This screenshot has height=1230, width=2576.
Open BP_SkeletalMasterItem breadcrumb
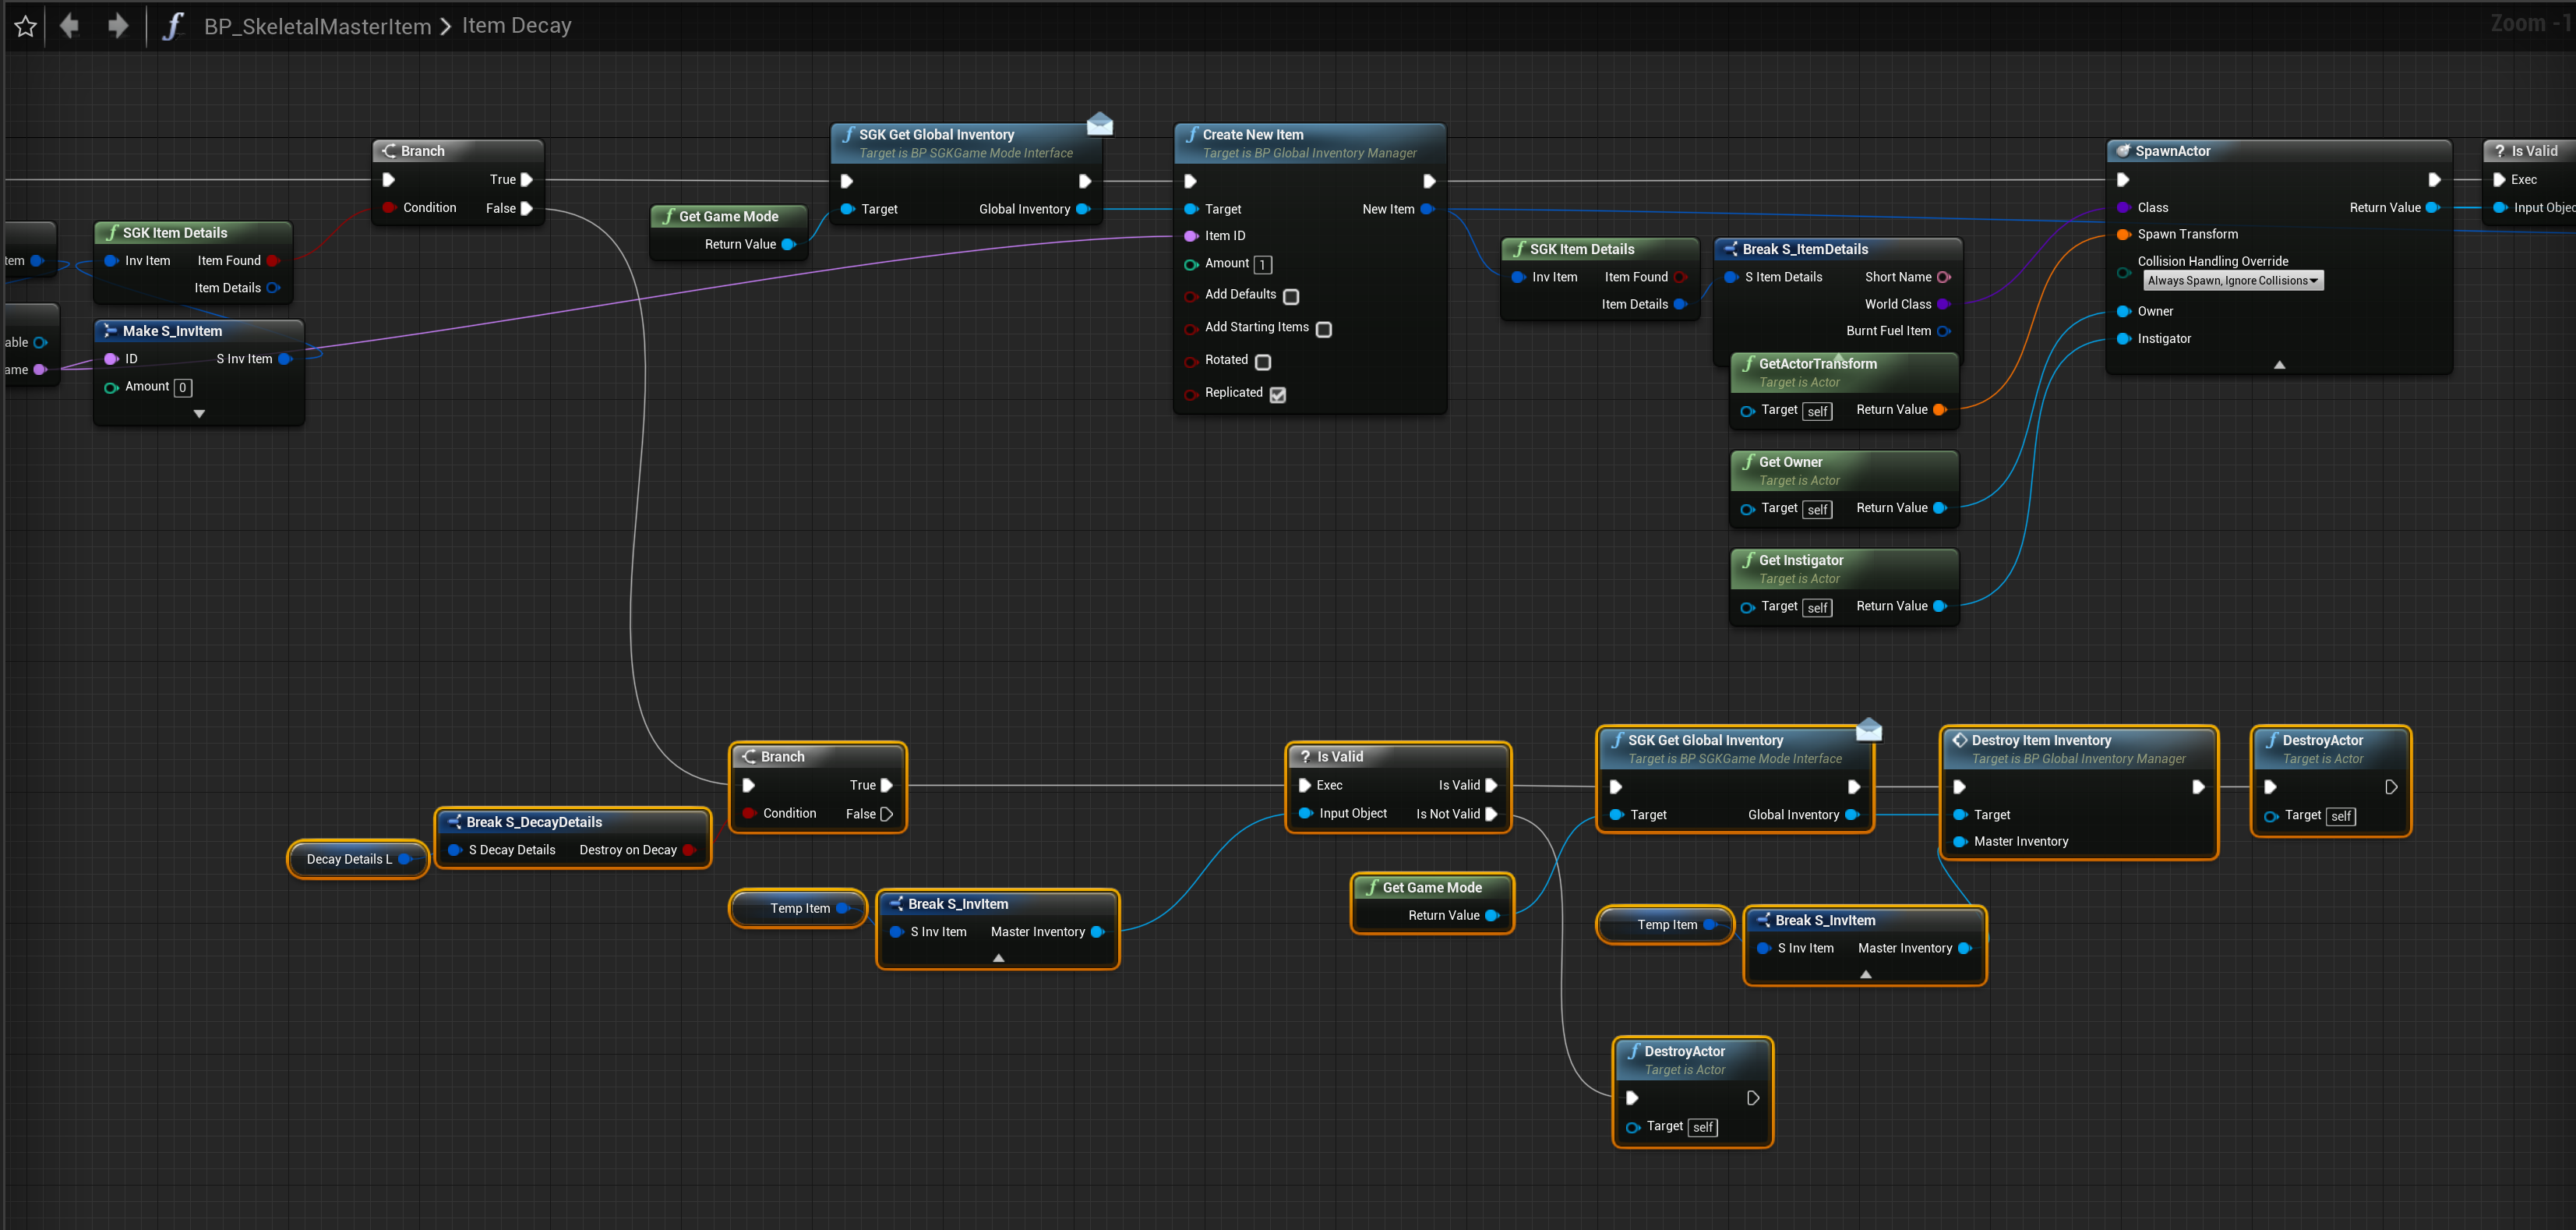[x=317, y=26]
